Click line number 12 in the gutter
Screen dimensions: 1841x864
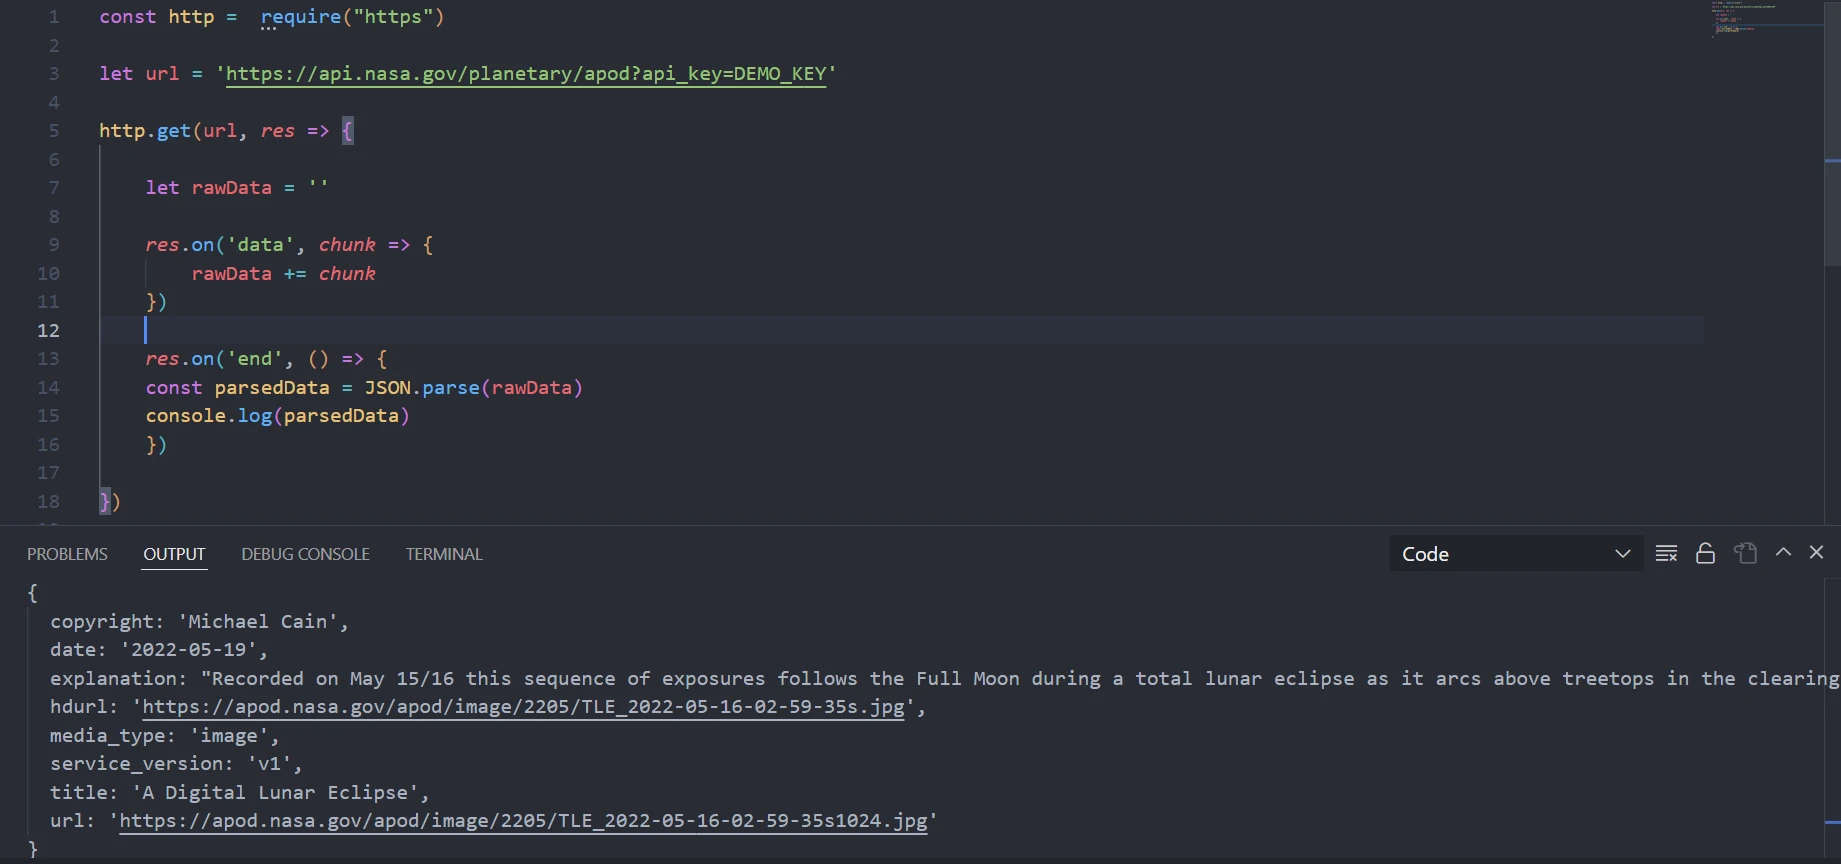[x=48, y=330]
